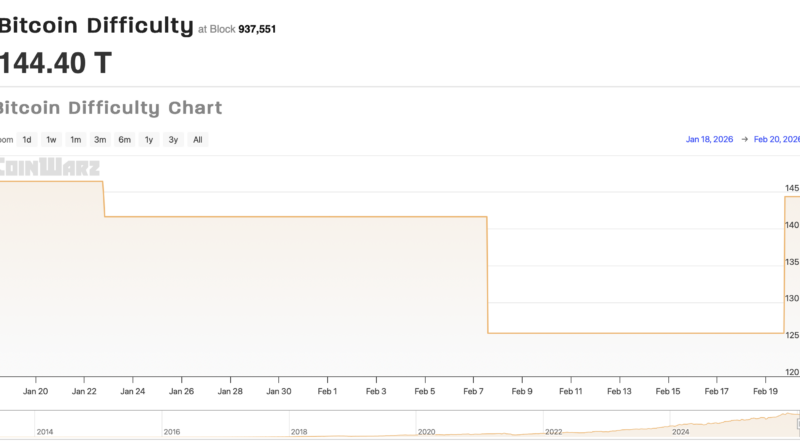Edit the Feb 20, 2026 end date
The height and width of the screenshot is (445, 800).
[x=776, y=140]
